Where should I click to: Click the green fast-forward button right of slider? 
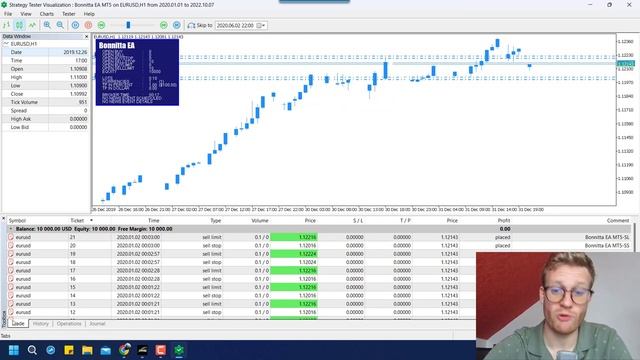[164, 25]
